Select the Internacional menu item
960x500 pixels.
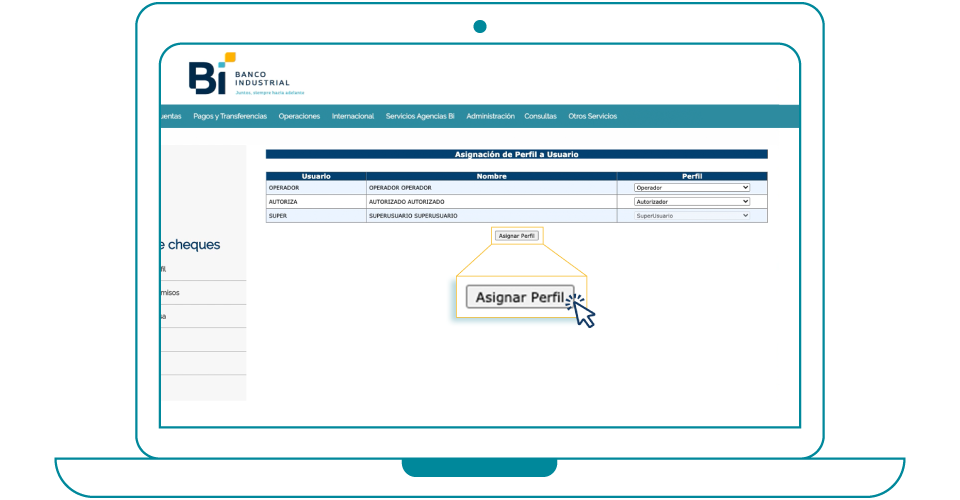(353, 116)
